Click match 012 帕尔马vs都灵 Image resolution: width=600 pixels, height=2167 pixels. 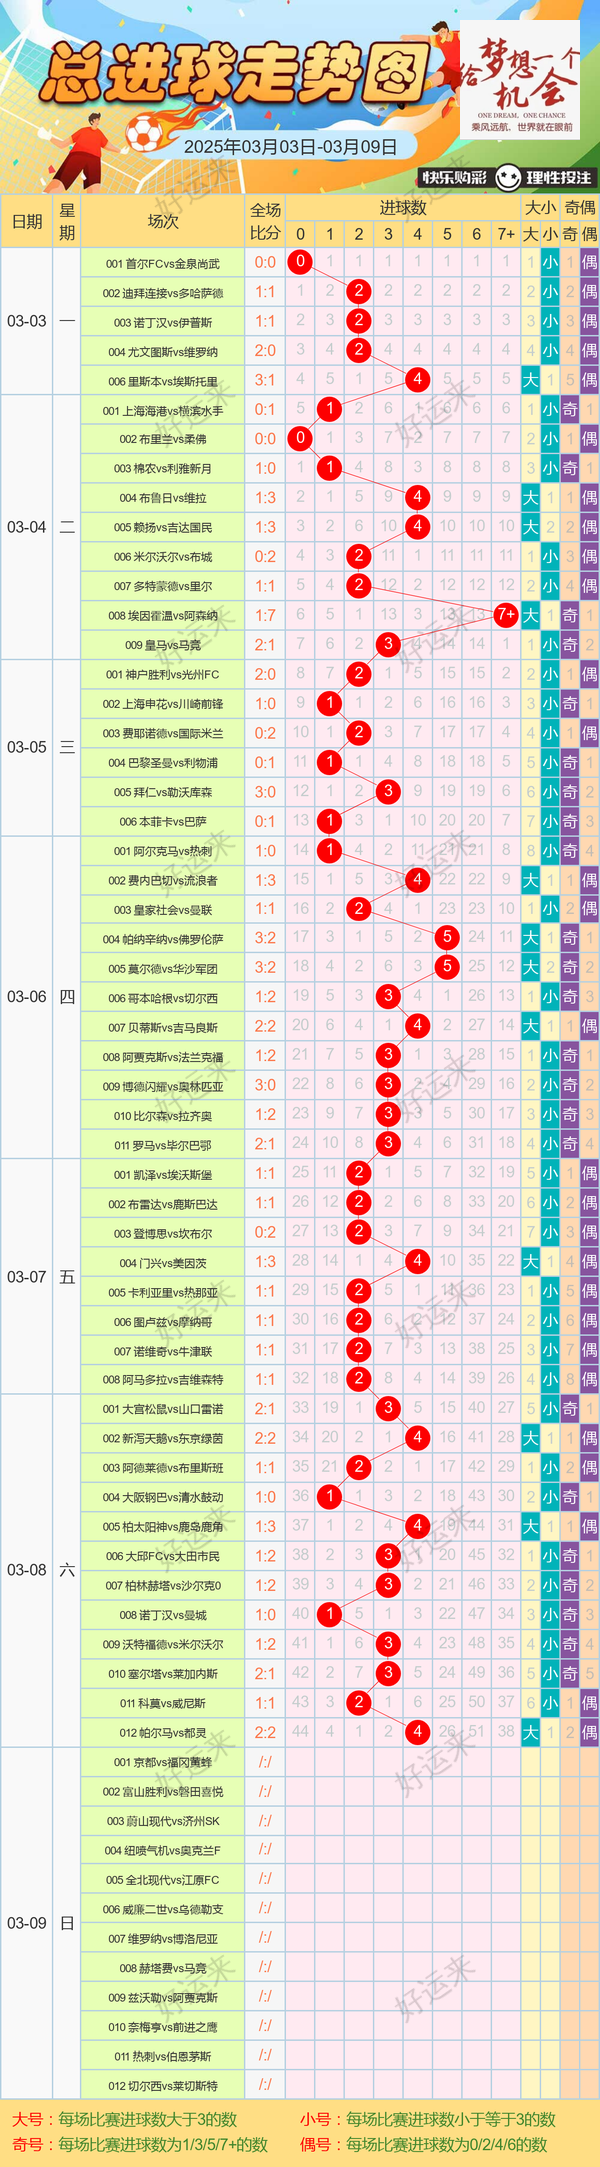(x=163, y=1732)
